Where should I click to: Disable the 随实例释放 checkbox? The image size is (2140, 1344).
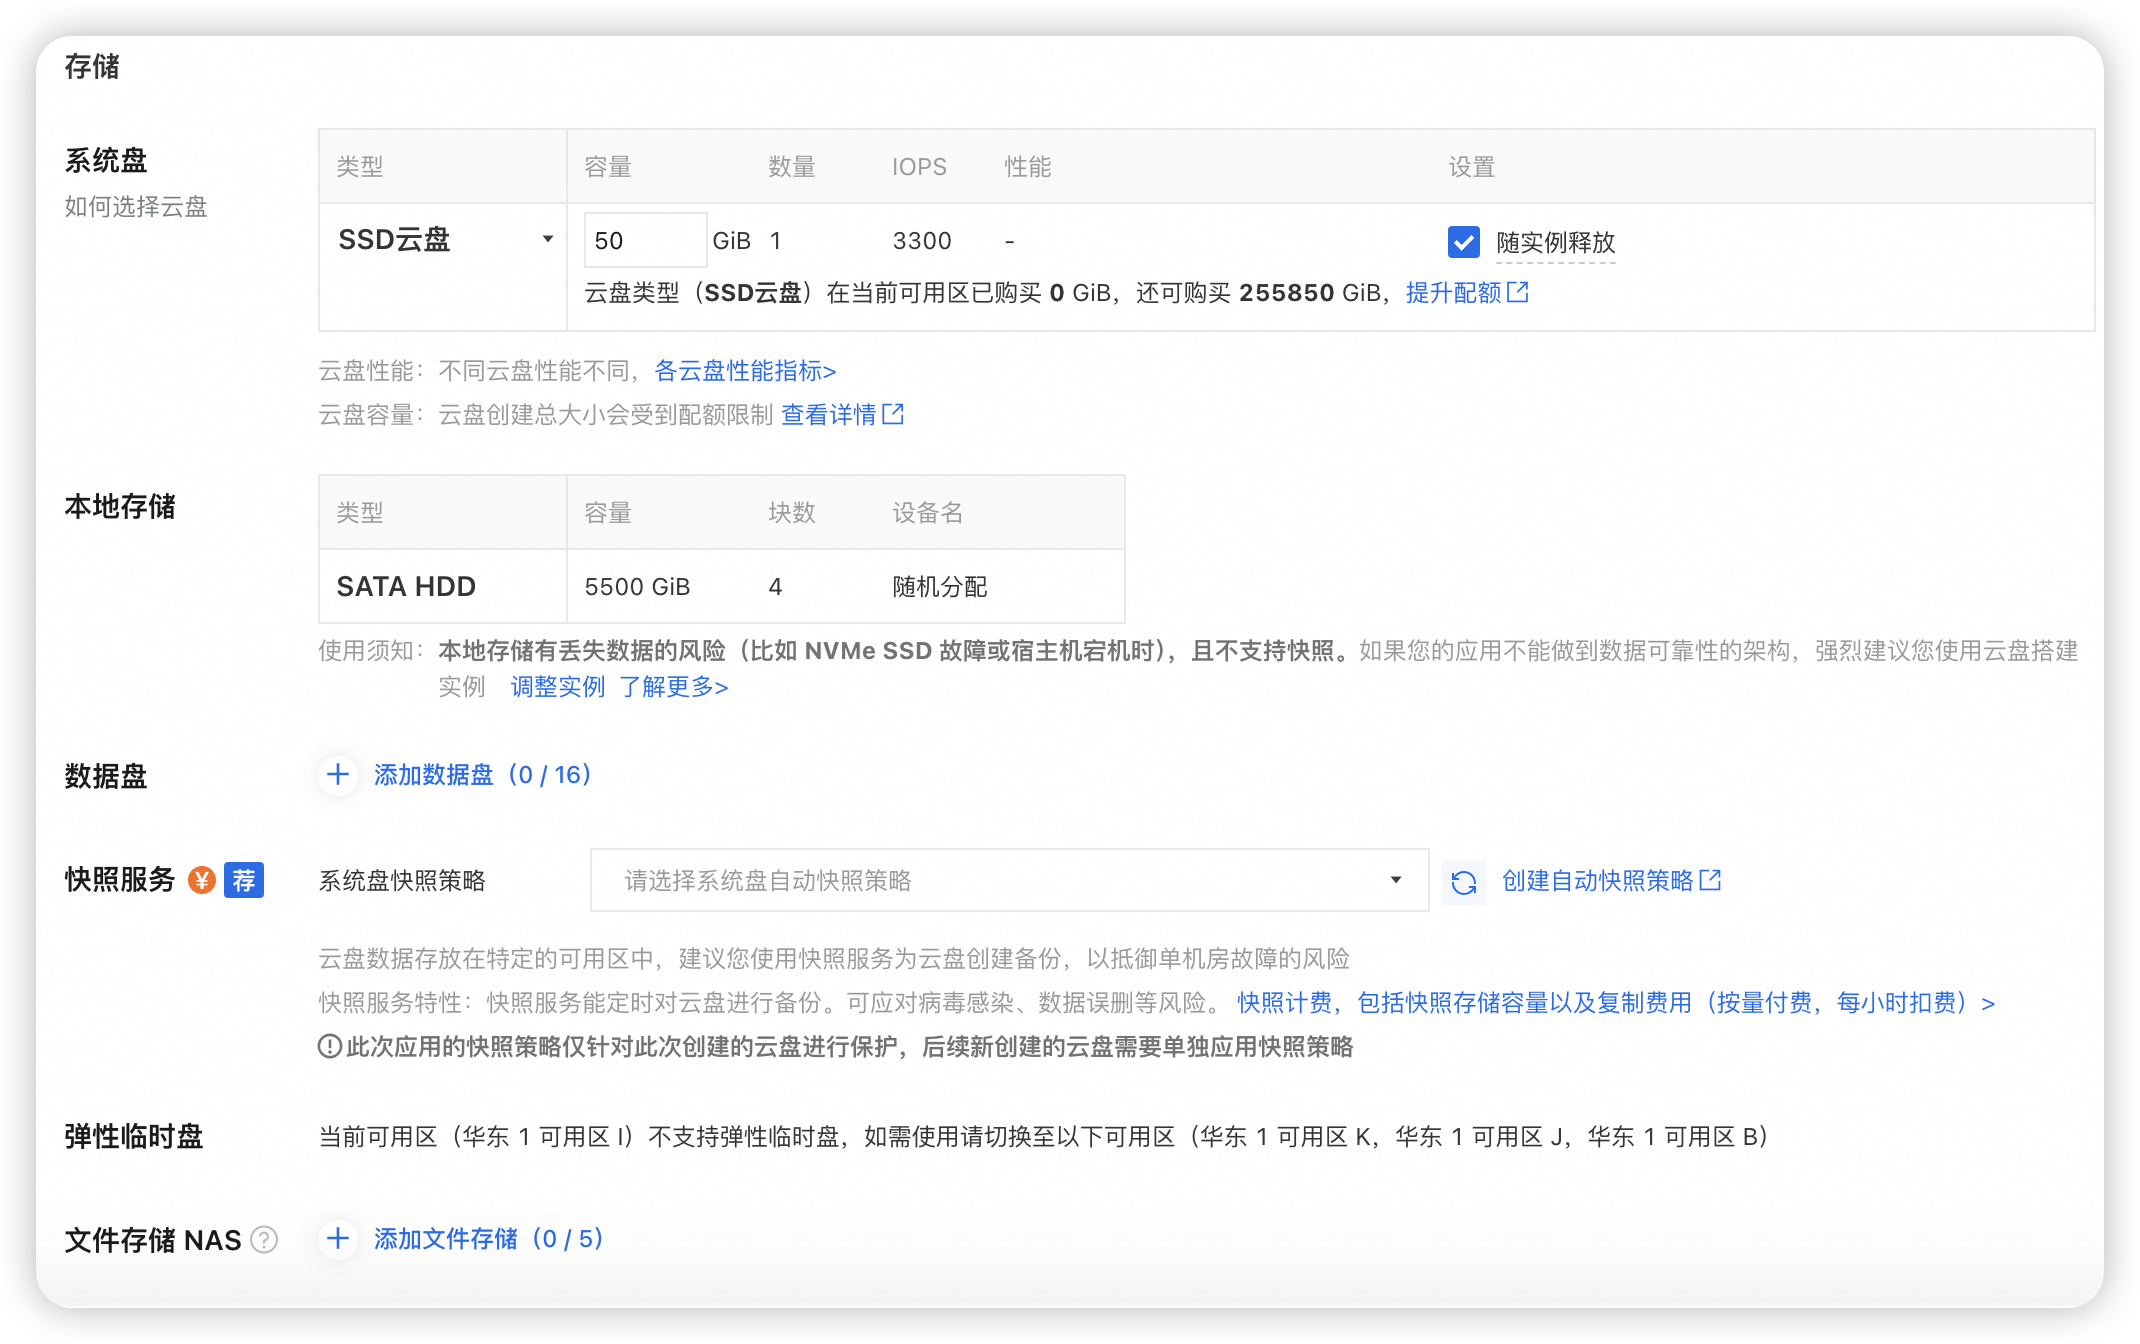coord(1463,242)
